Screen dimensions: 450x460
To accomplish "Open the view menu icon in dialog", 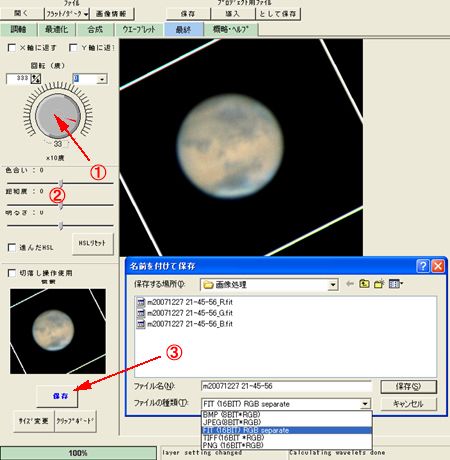I will [396, 284].
